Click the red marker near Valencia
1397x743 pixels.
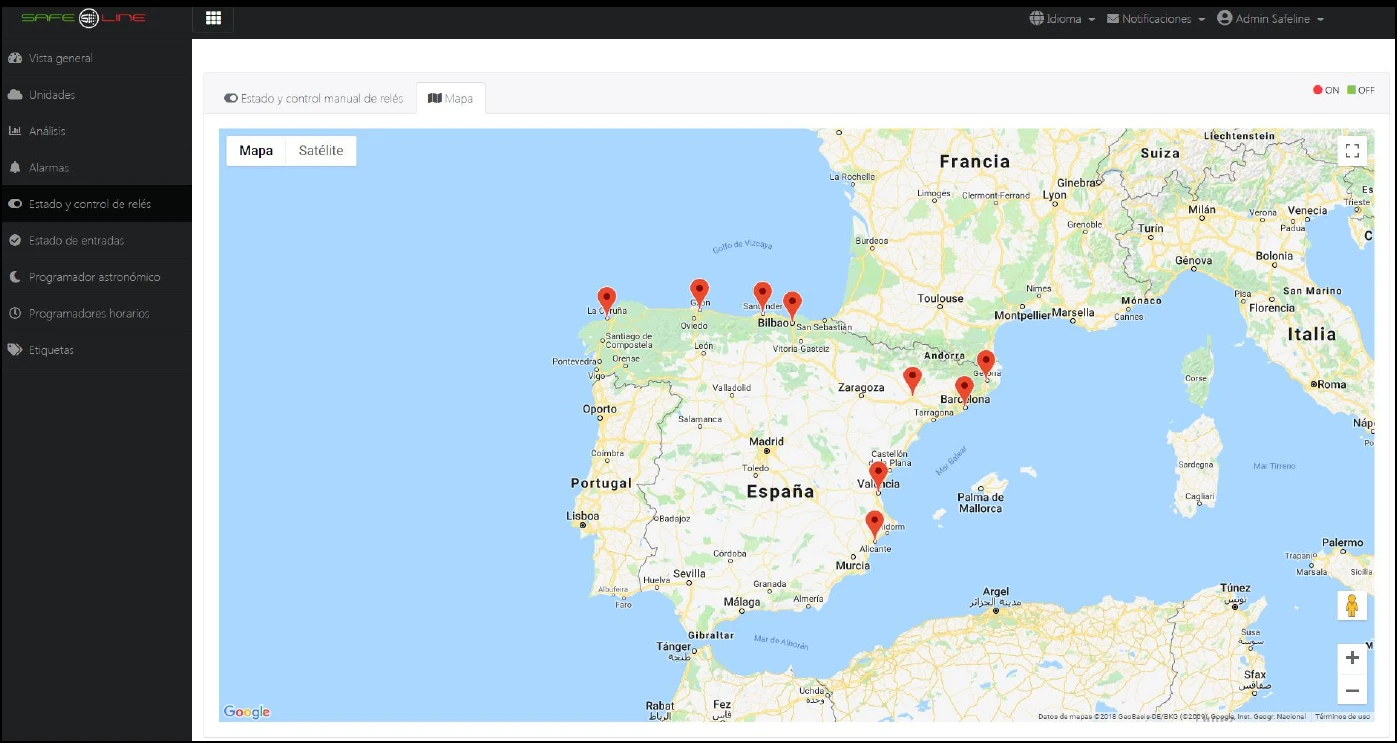coord(878,474)
